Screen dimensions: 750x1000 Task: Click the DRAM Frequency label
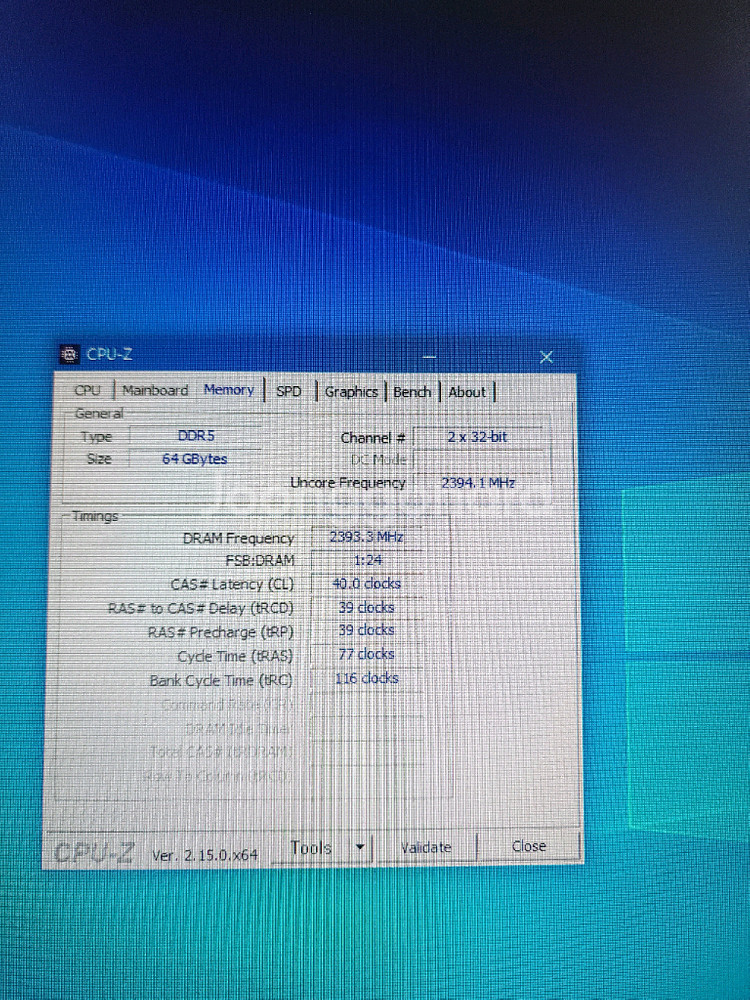pos(239,538)
